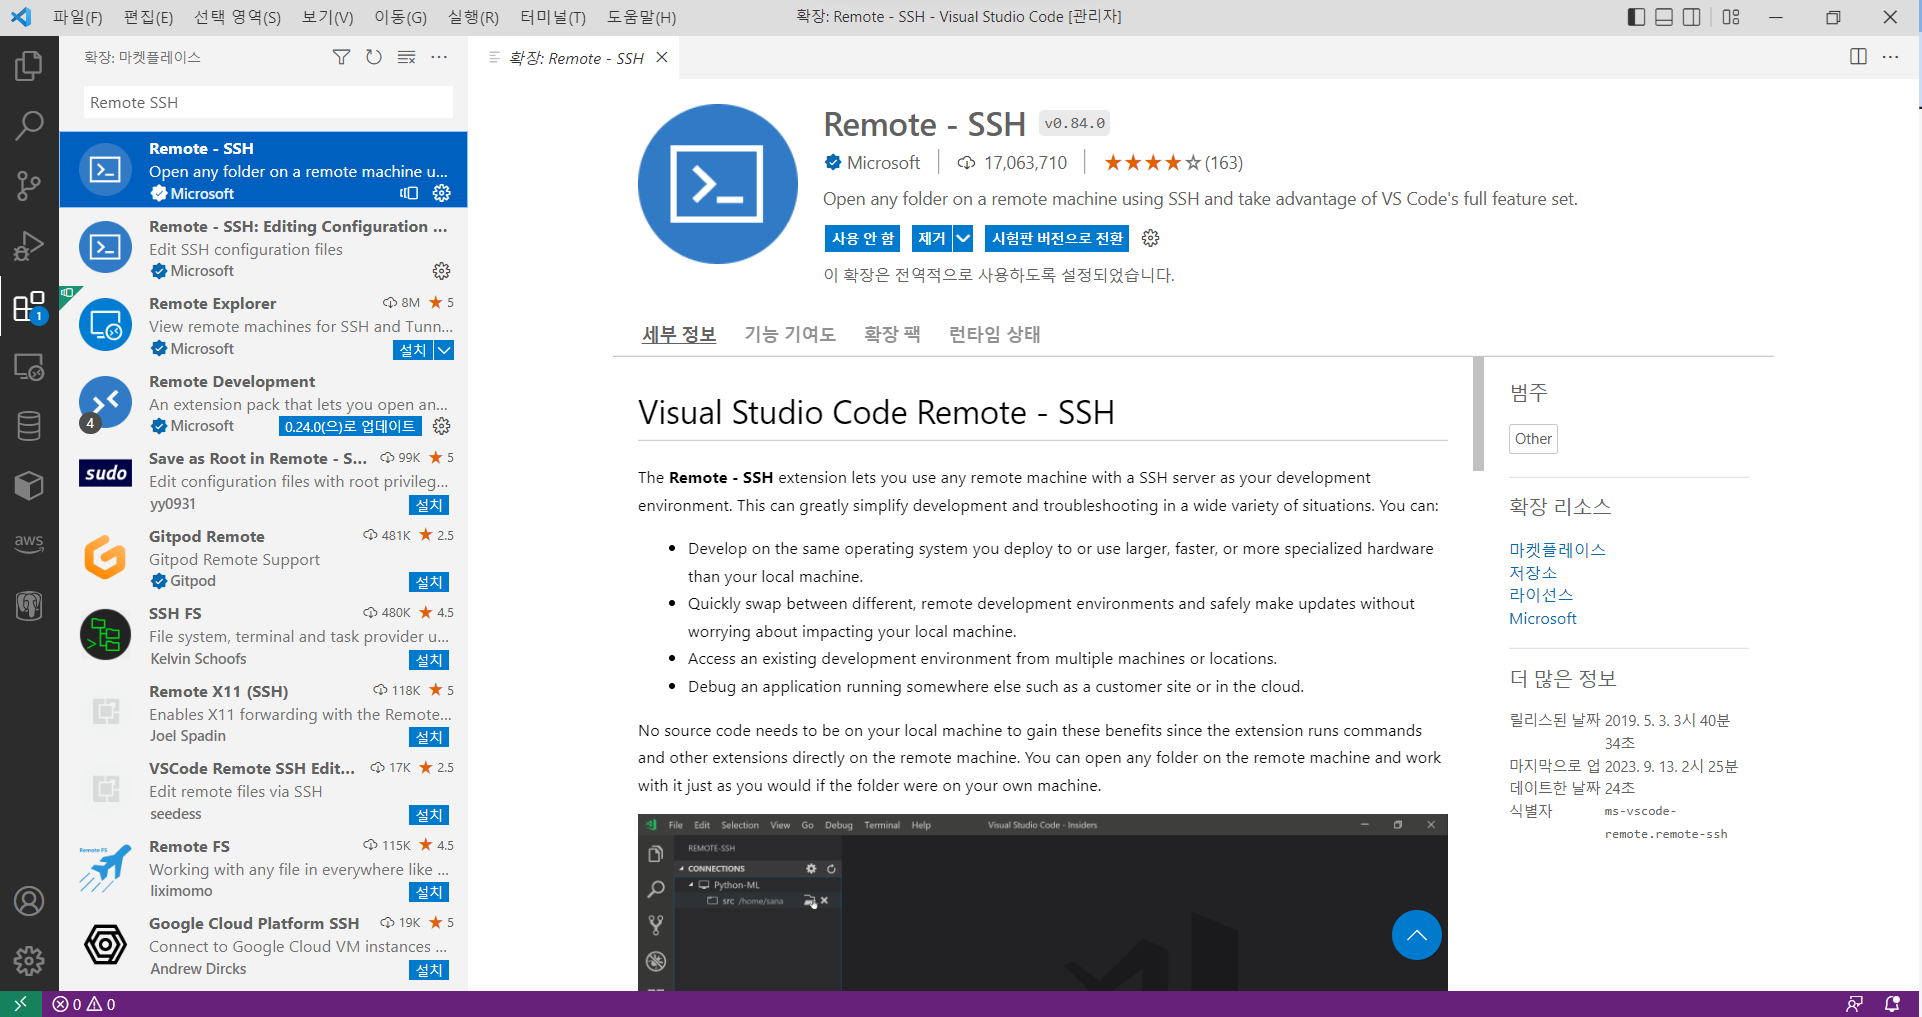Open gear for Remote - SSH: Editing Configuration

(442, 271)
